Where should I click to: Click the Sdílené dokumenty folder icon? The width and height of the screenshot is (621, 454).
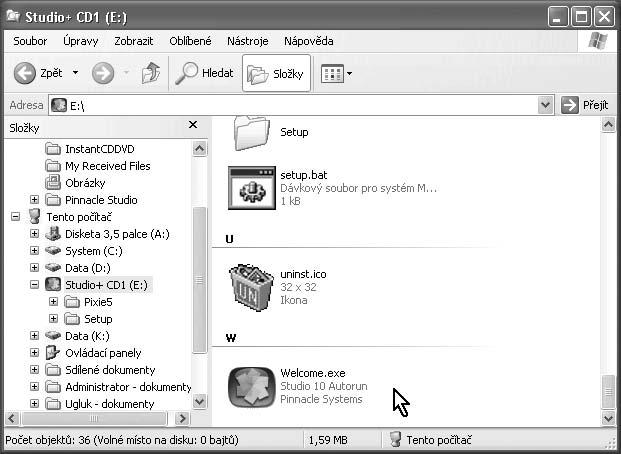click(x=53, y=370)
